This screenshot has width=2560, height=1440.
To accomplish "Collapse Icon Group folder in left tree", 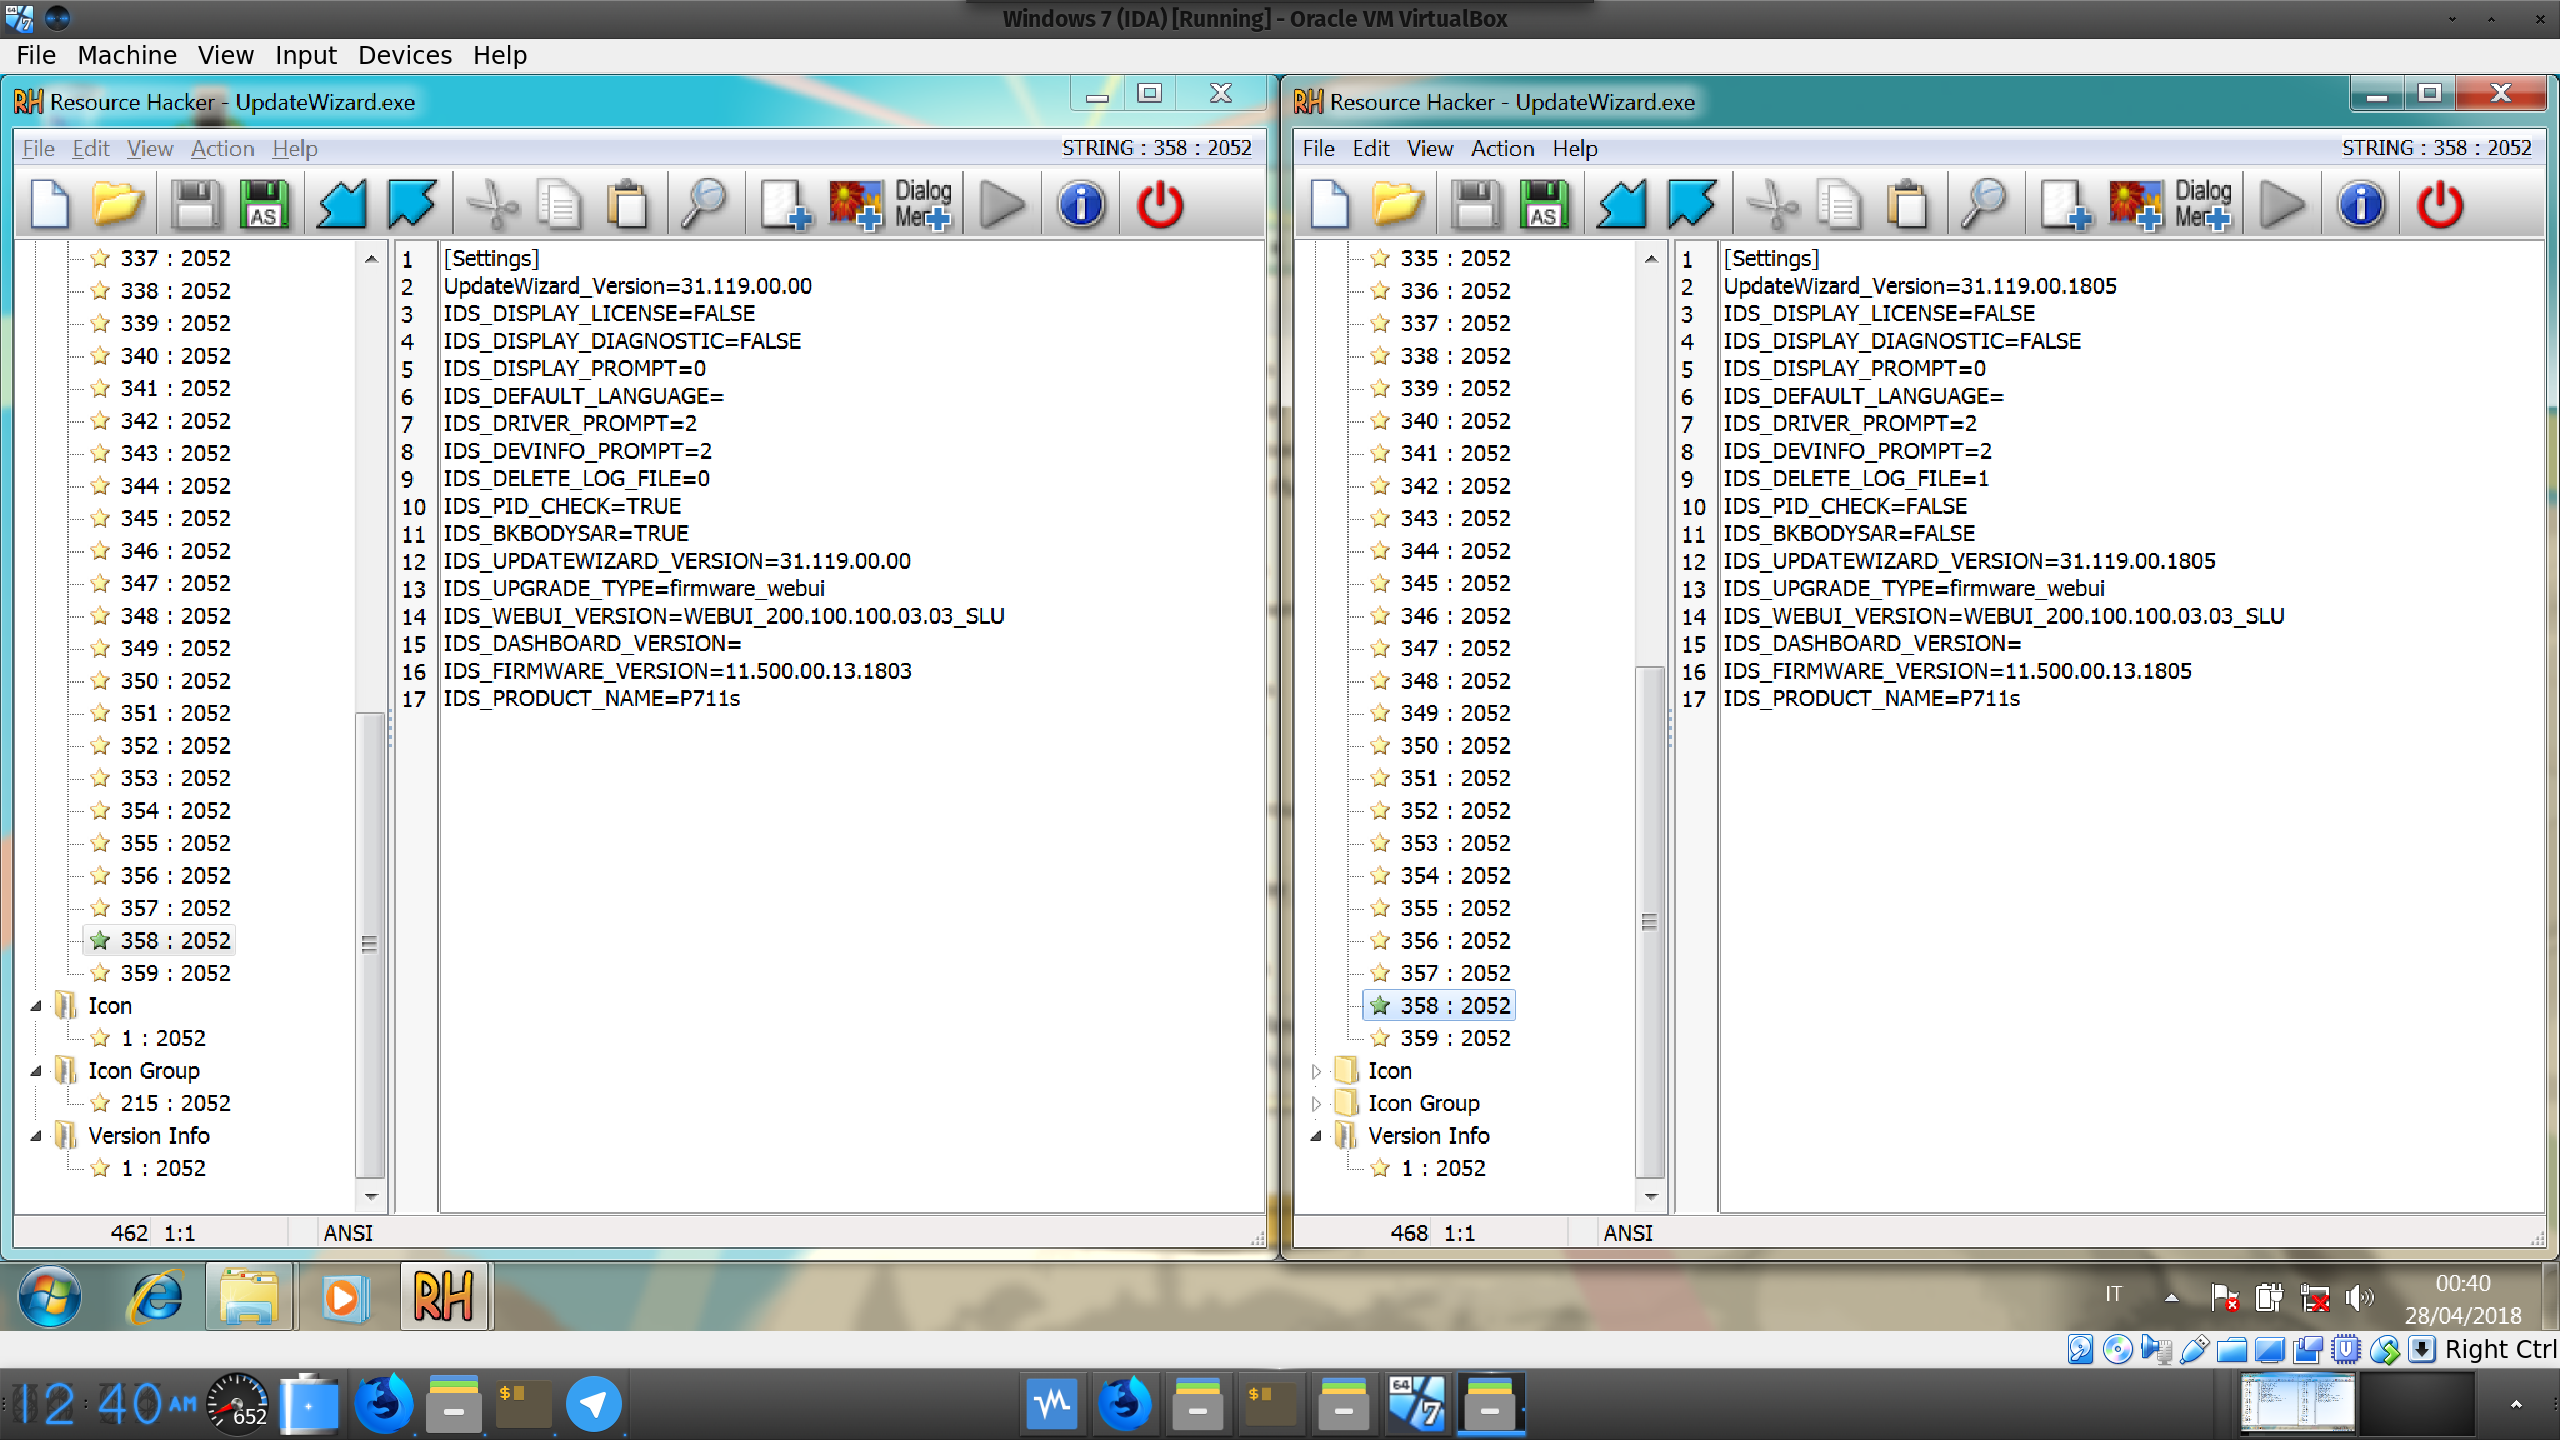I will click(36, 1071).
